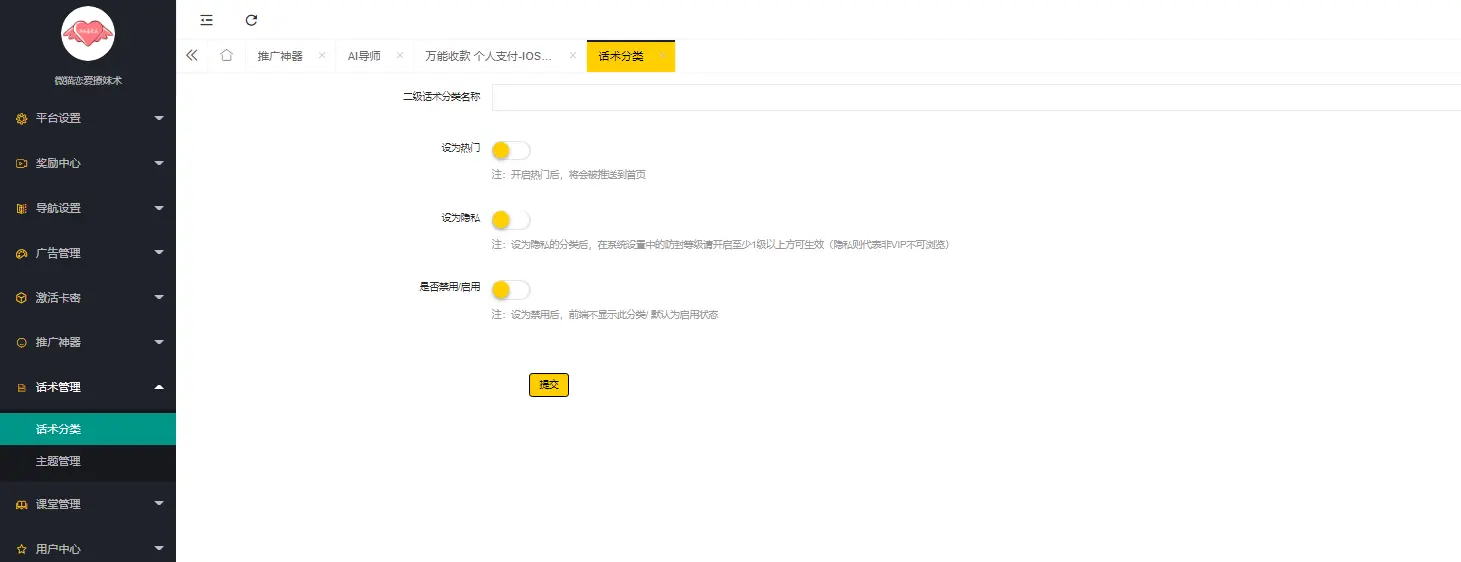Click the 平台设置 gear icon
The image size is (1461, 562).
coord(21,118)
